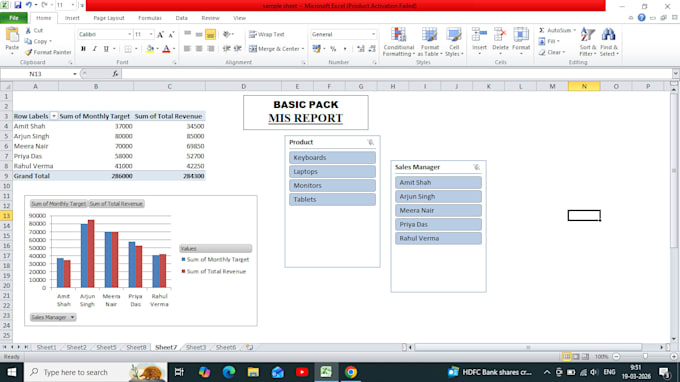Select Monitors in Product slicer
The width and height of the screenshot is (680, 382).
pyautogui.click(x=332, y=185)
